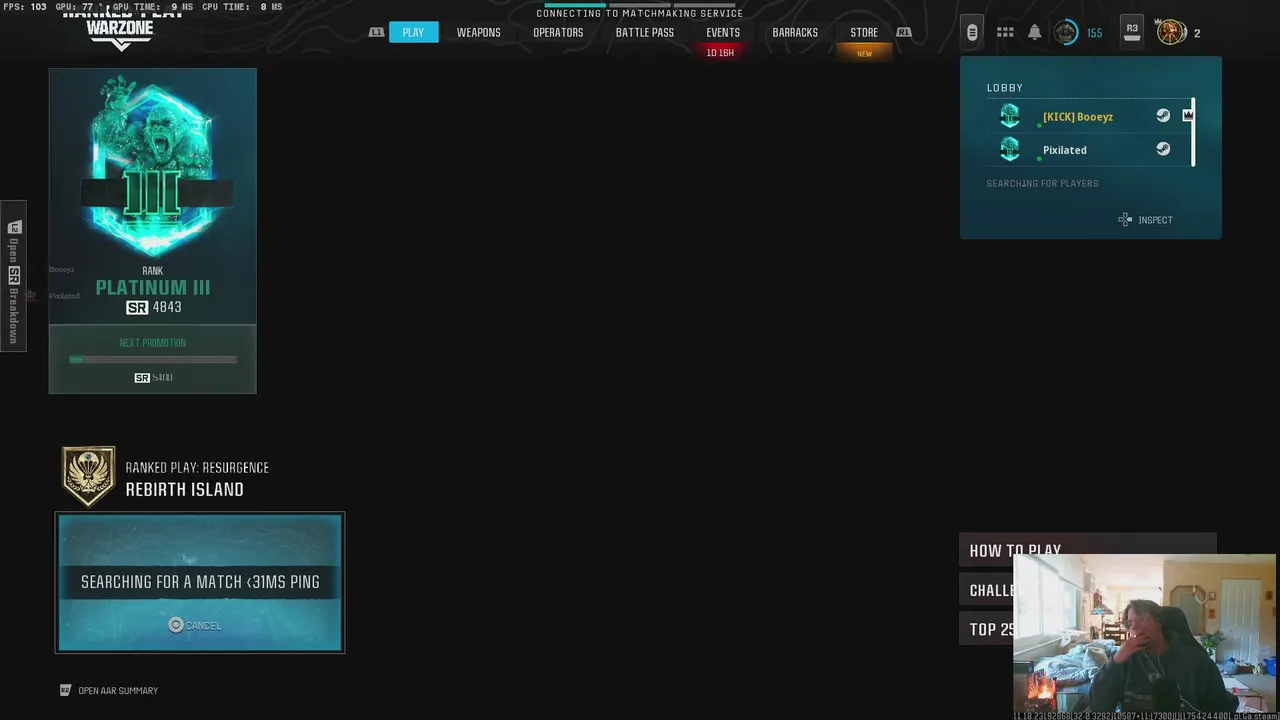
Task: Click the party leader crown icon
Action: click(1187, 115)
